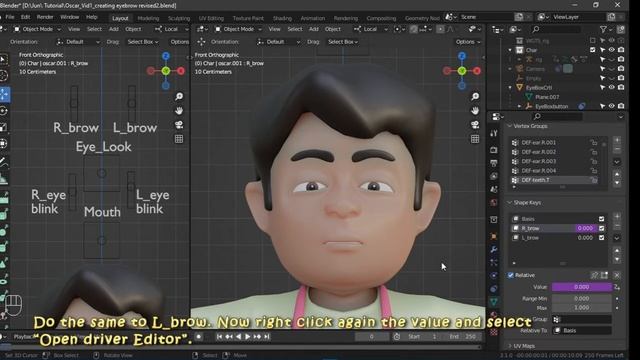Open the Window menu
640x360 pixels.
click(69, 17)
